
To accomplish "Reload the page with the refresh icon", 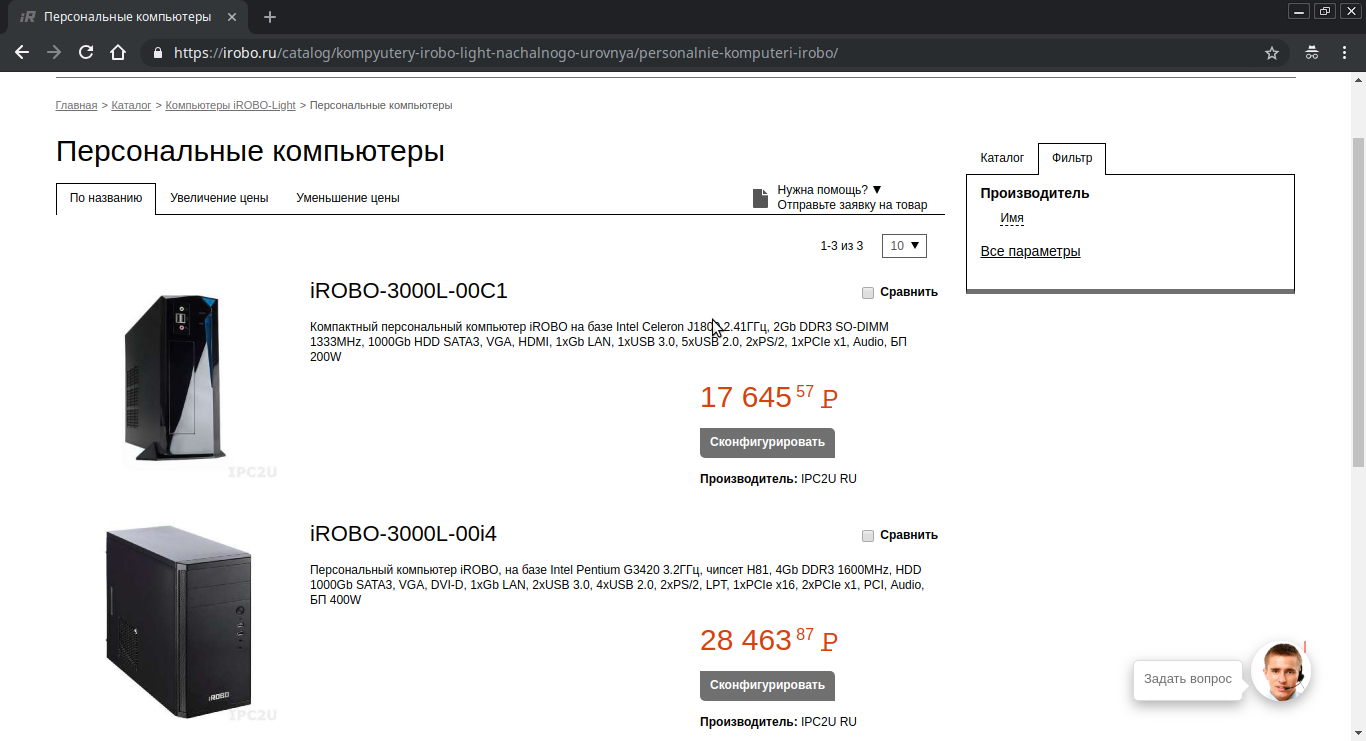I will coord(86,53).
